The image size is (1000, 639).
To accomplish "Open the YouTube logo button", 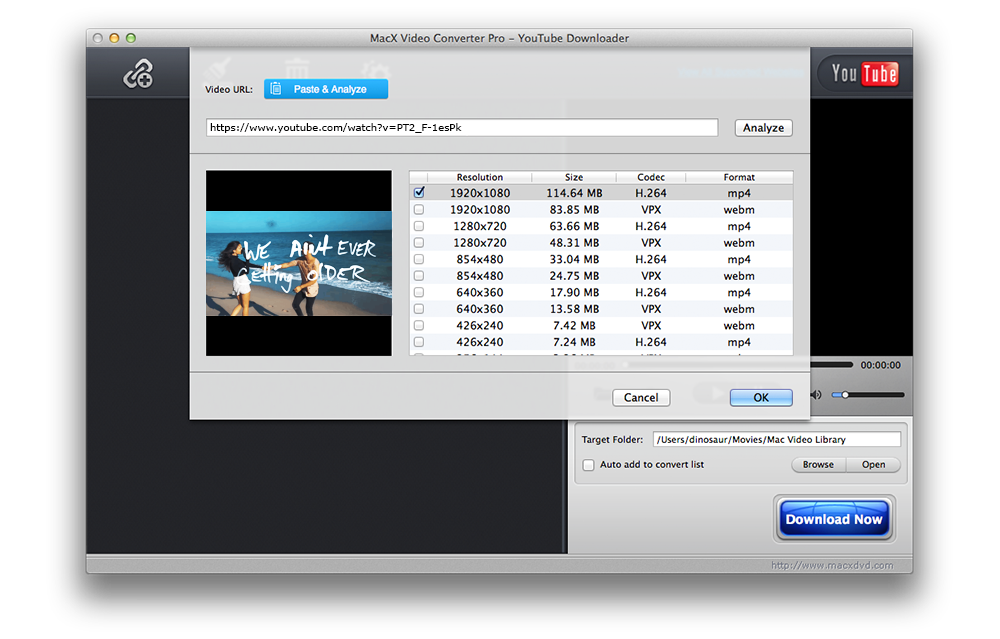I will [864, 74].
